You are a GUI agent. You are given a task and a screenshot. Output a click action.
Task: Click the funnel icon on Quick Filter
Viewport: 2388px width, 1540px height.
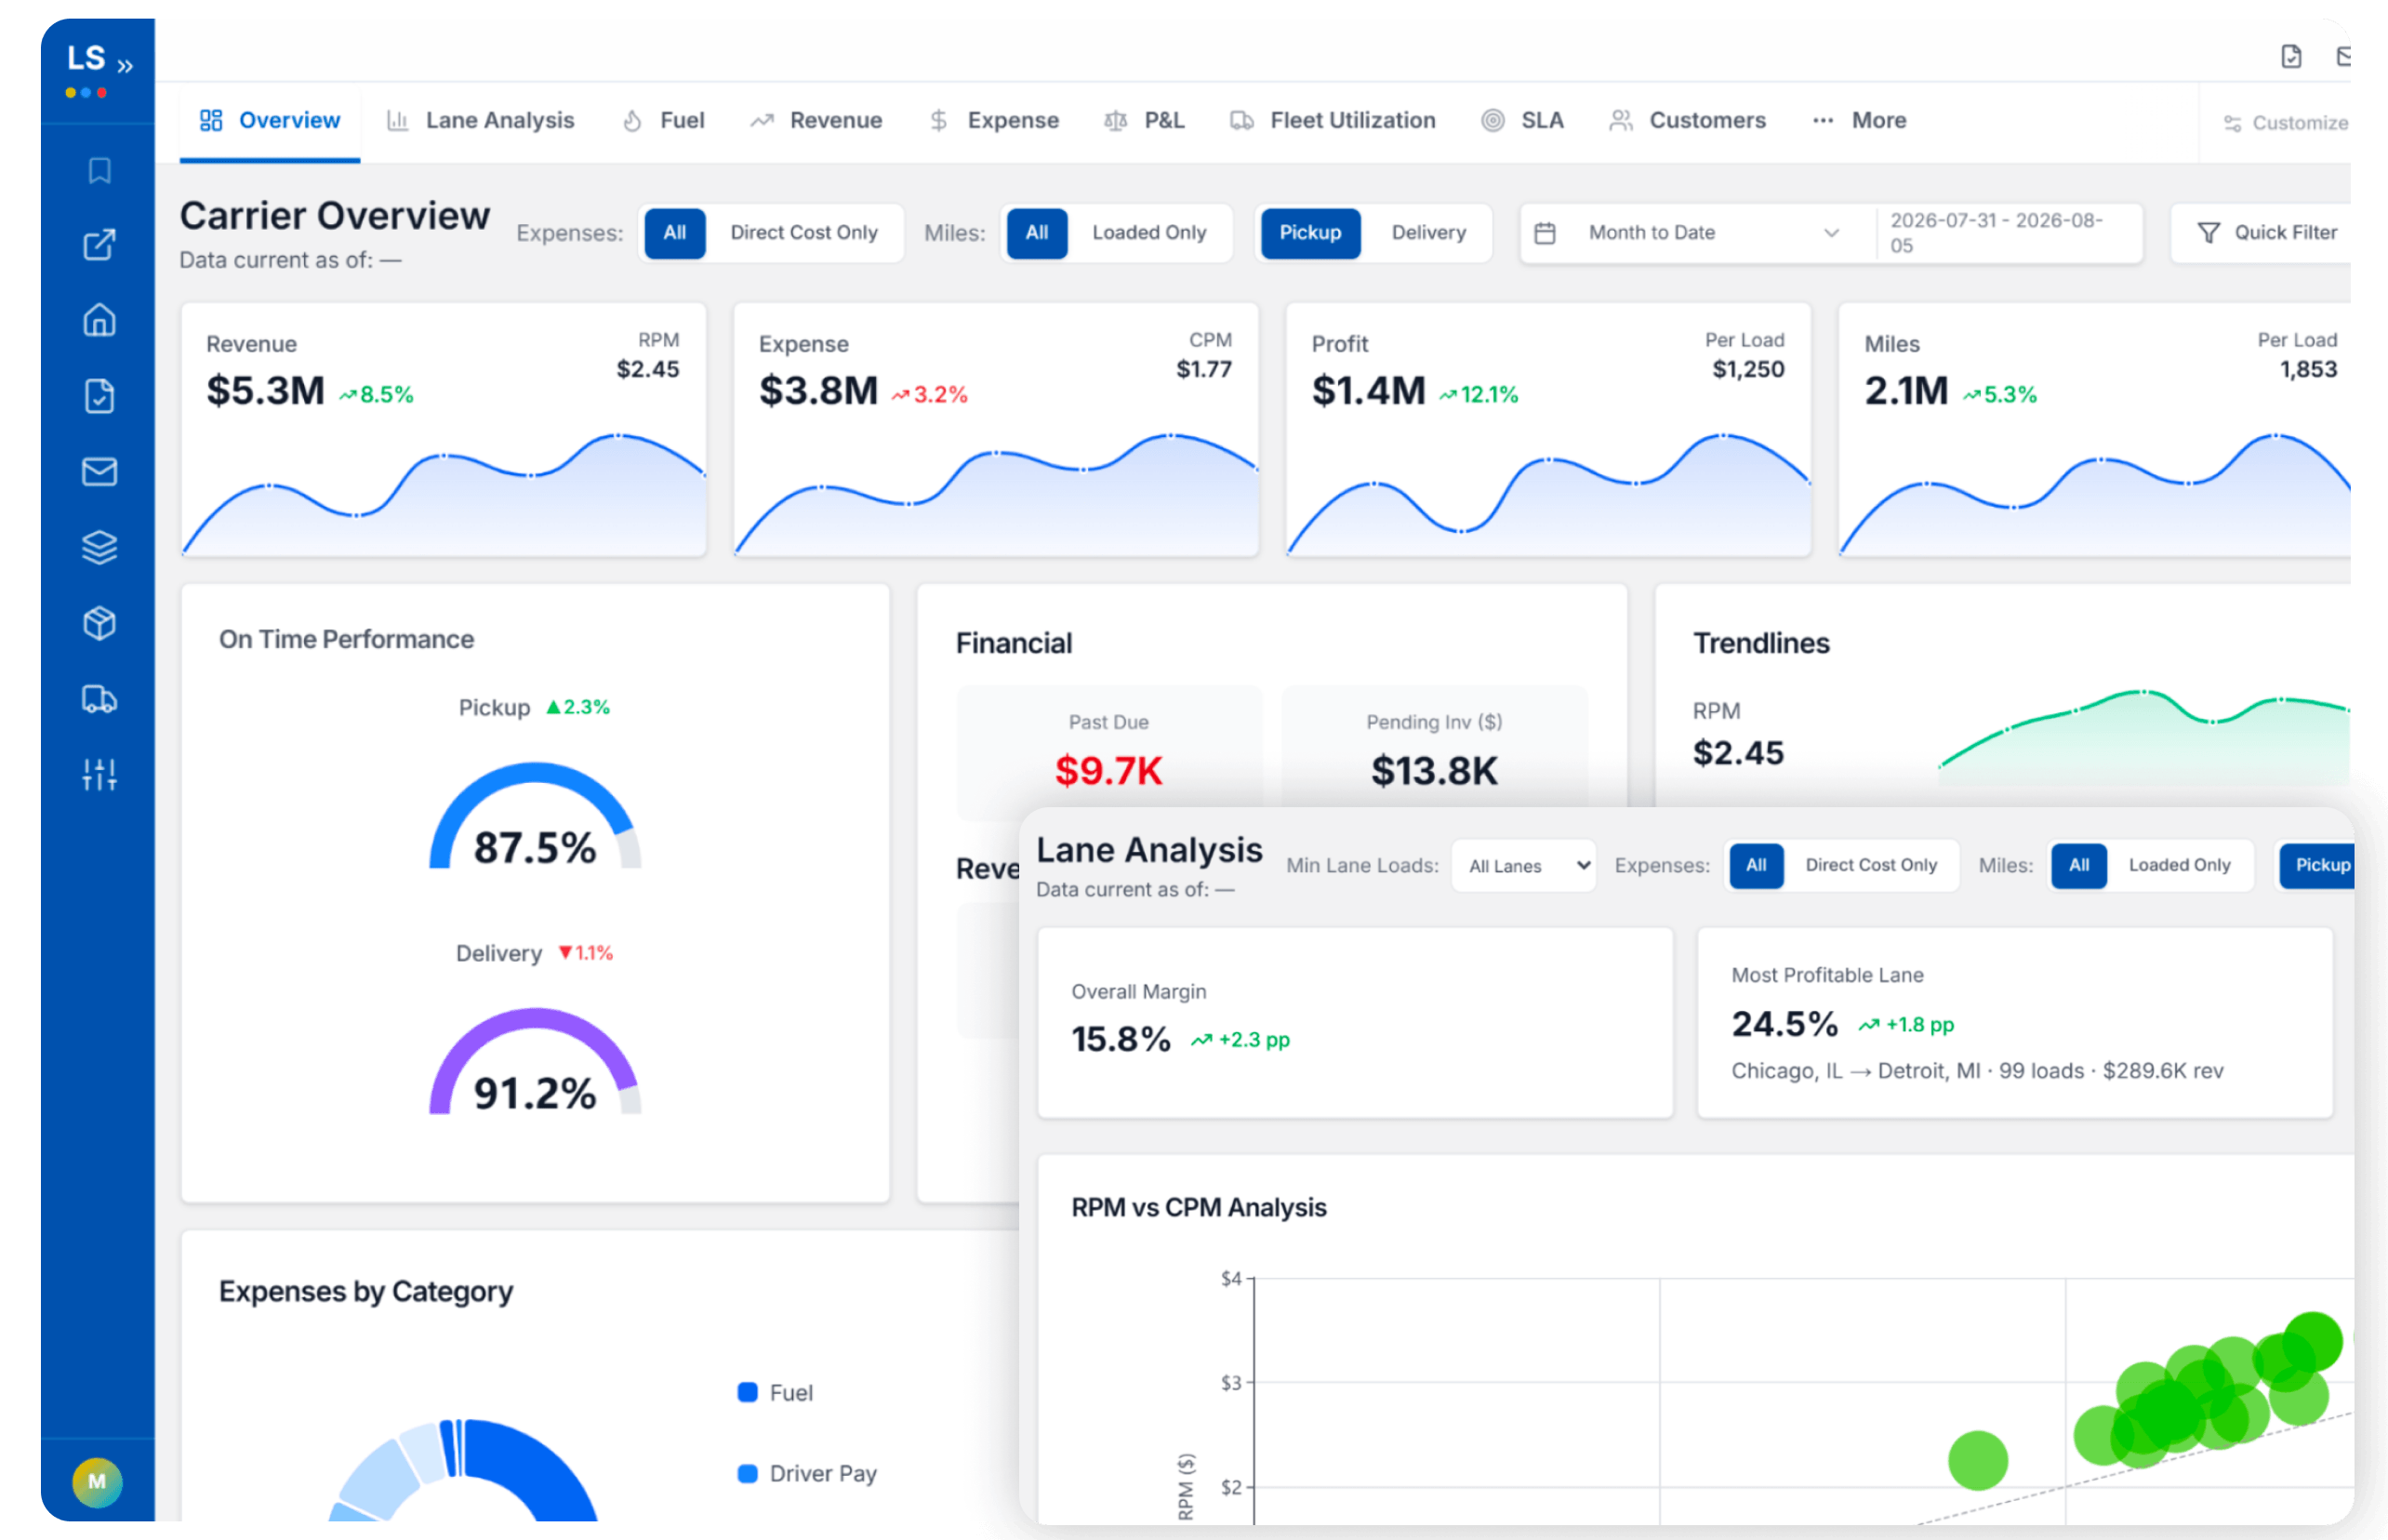[2209, 233]
